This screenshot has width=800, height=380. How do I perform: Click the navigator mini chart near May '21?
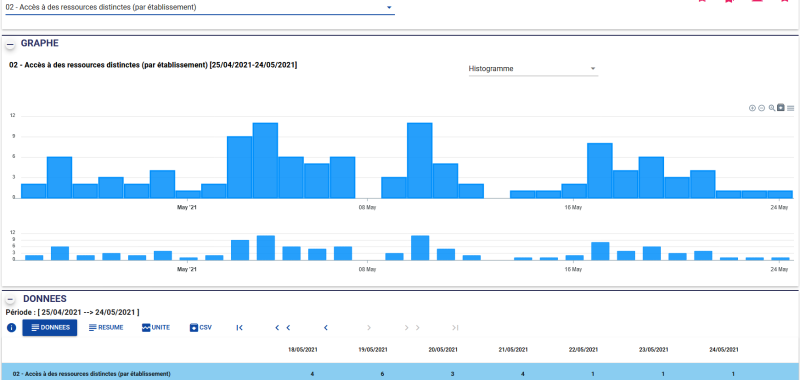(x=187, y=259)
